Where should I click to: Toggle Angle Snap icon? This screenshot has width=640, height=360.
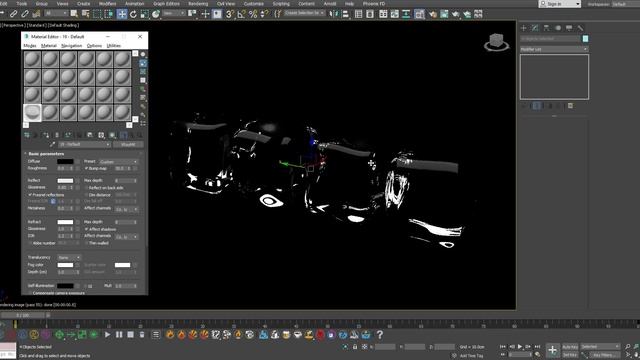(241, 14)
